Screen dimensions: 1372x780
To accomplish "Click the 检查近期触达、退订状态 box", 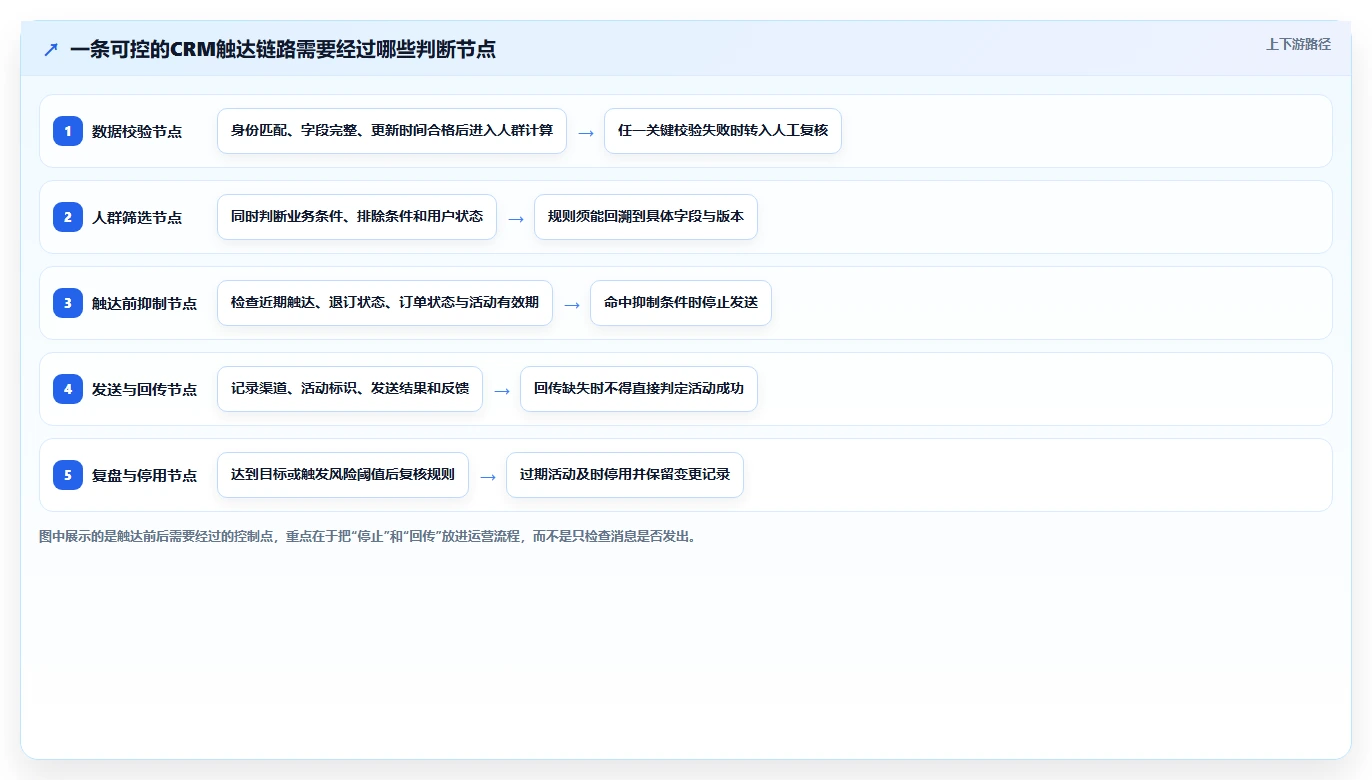I will [x=385, y=303].
